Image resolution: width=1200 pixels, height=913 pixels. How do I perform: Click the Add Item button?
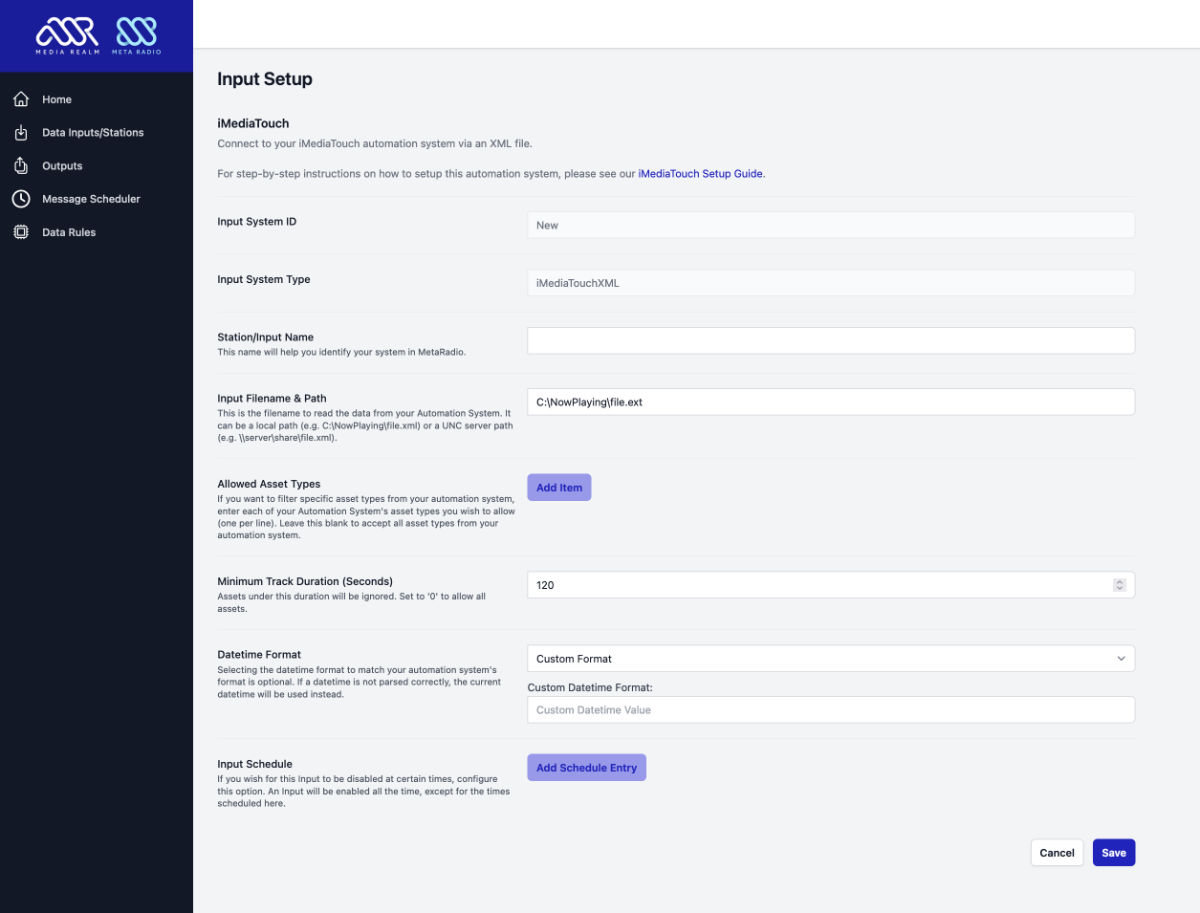click(x=559, y=487)
